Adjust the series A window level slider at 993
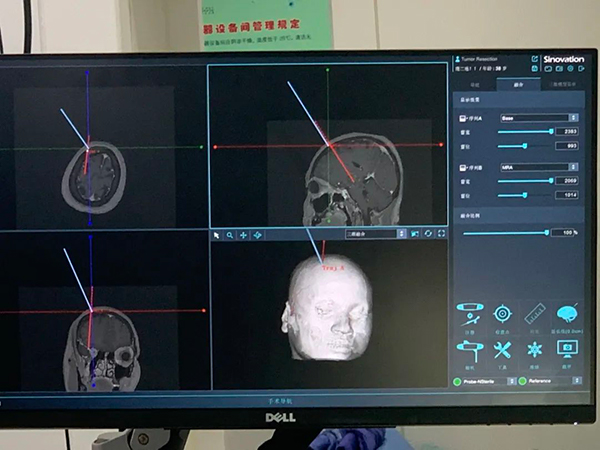Viewport: 600px width, 450px height. 525,146
